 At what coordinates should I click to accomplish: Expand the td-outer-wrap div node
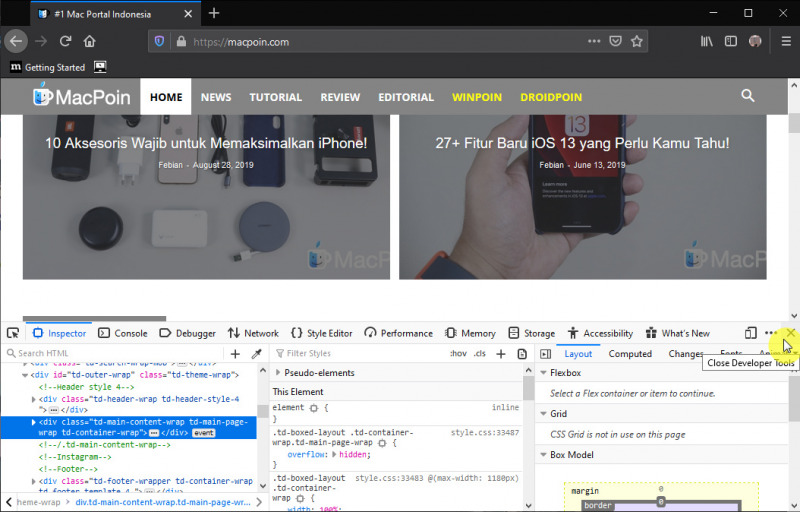pos(24,375)
